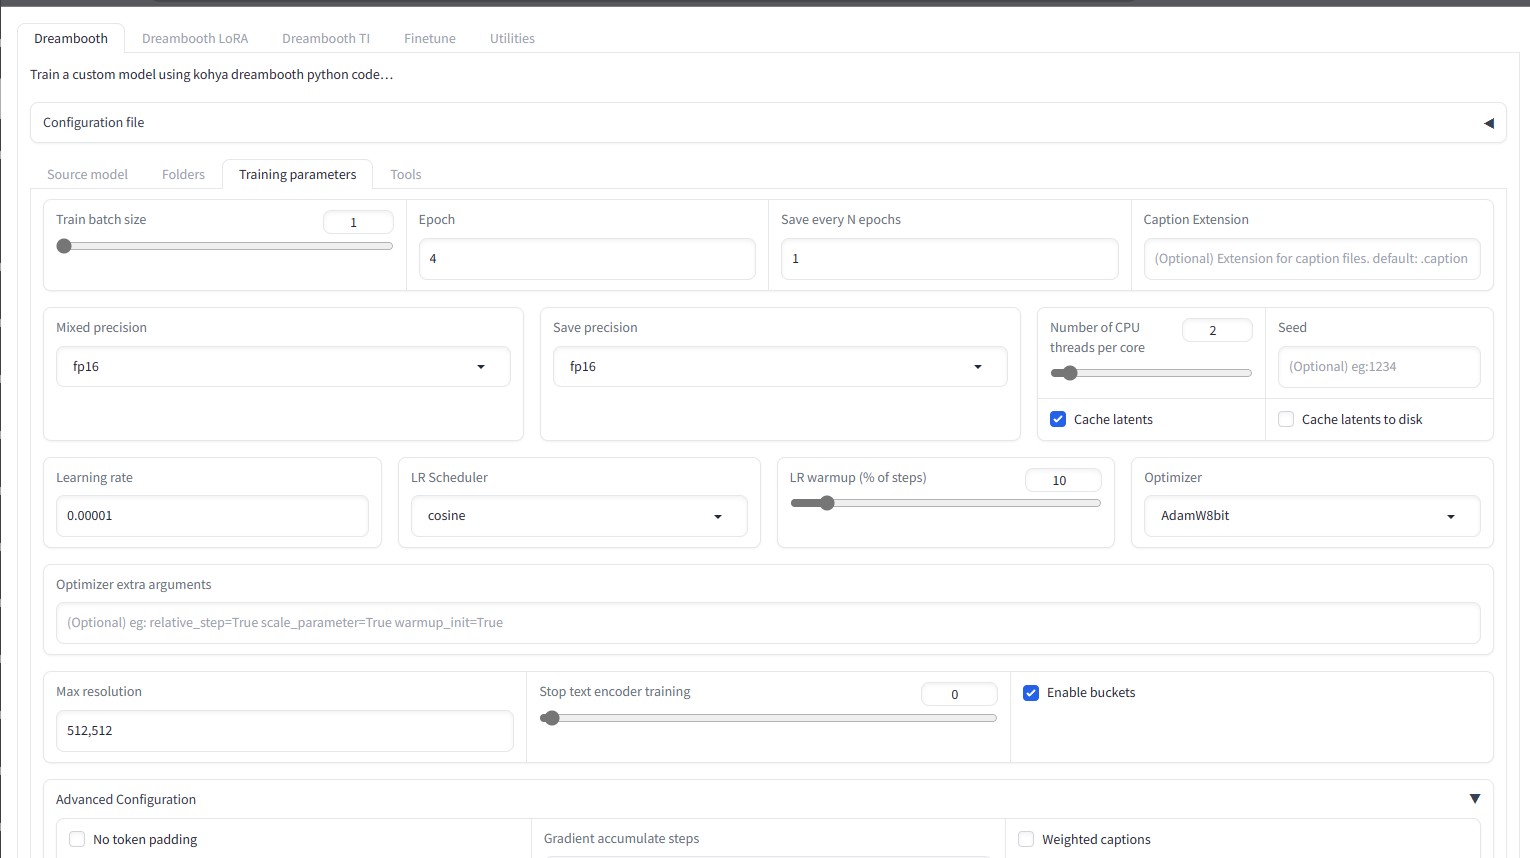
Task: Click the Max resolution field
Action: pos(285,731)
